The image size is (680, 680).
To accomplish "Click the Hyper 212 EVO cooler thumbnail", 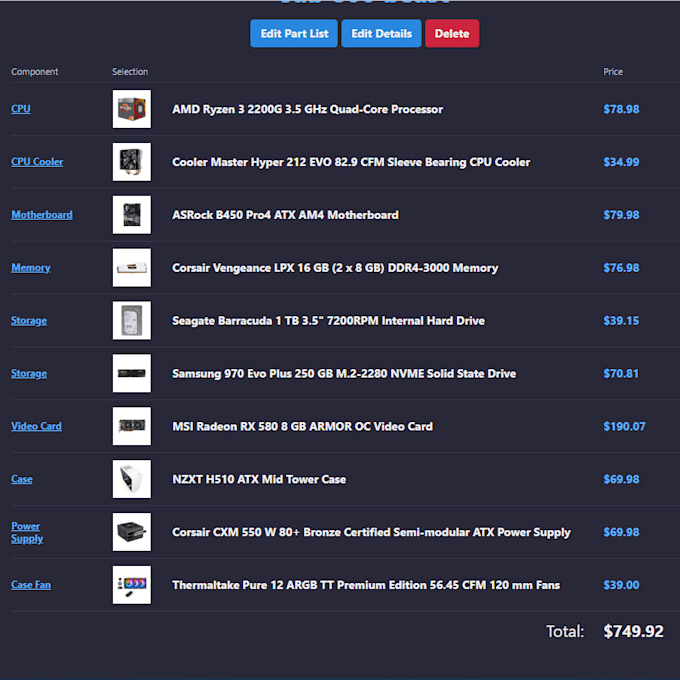I will click(132, 162).
